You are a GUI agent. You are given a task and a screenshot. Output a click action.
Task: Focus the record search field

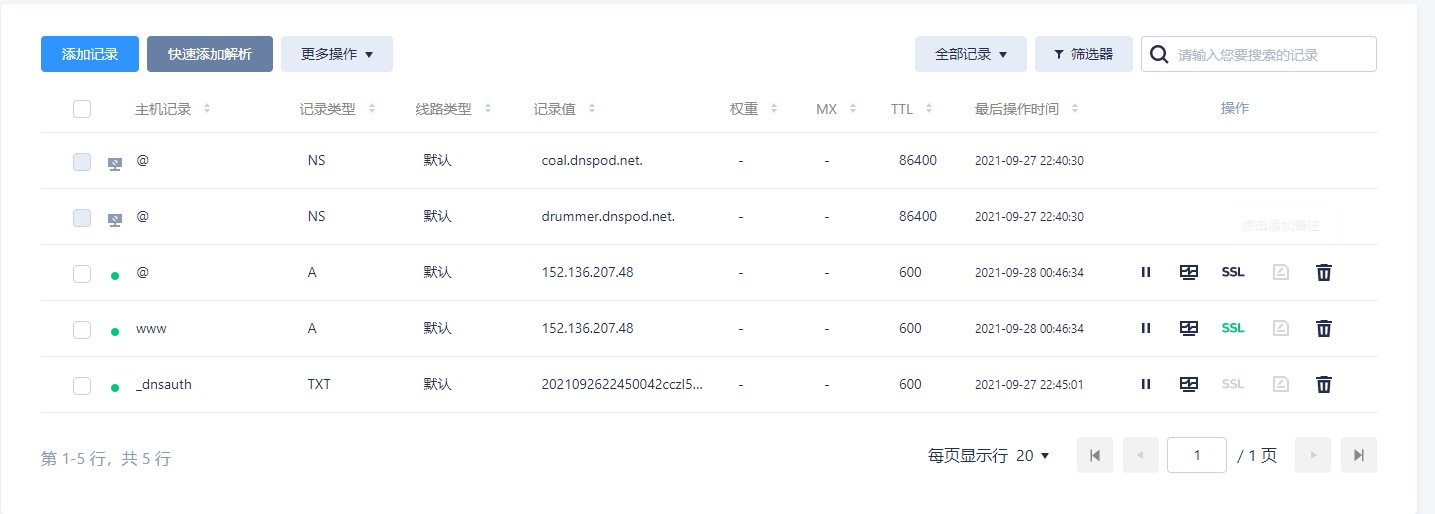pyautogui.click(x=1259, y=54)
